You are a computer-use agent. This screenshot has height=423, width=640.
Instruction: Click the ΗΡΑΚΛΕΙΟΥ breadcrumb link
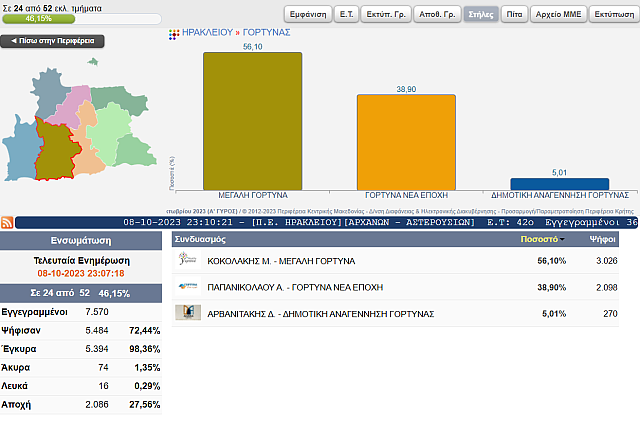coord(206,33)
